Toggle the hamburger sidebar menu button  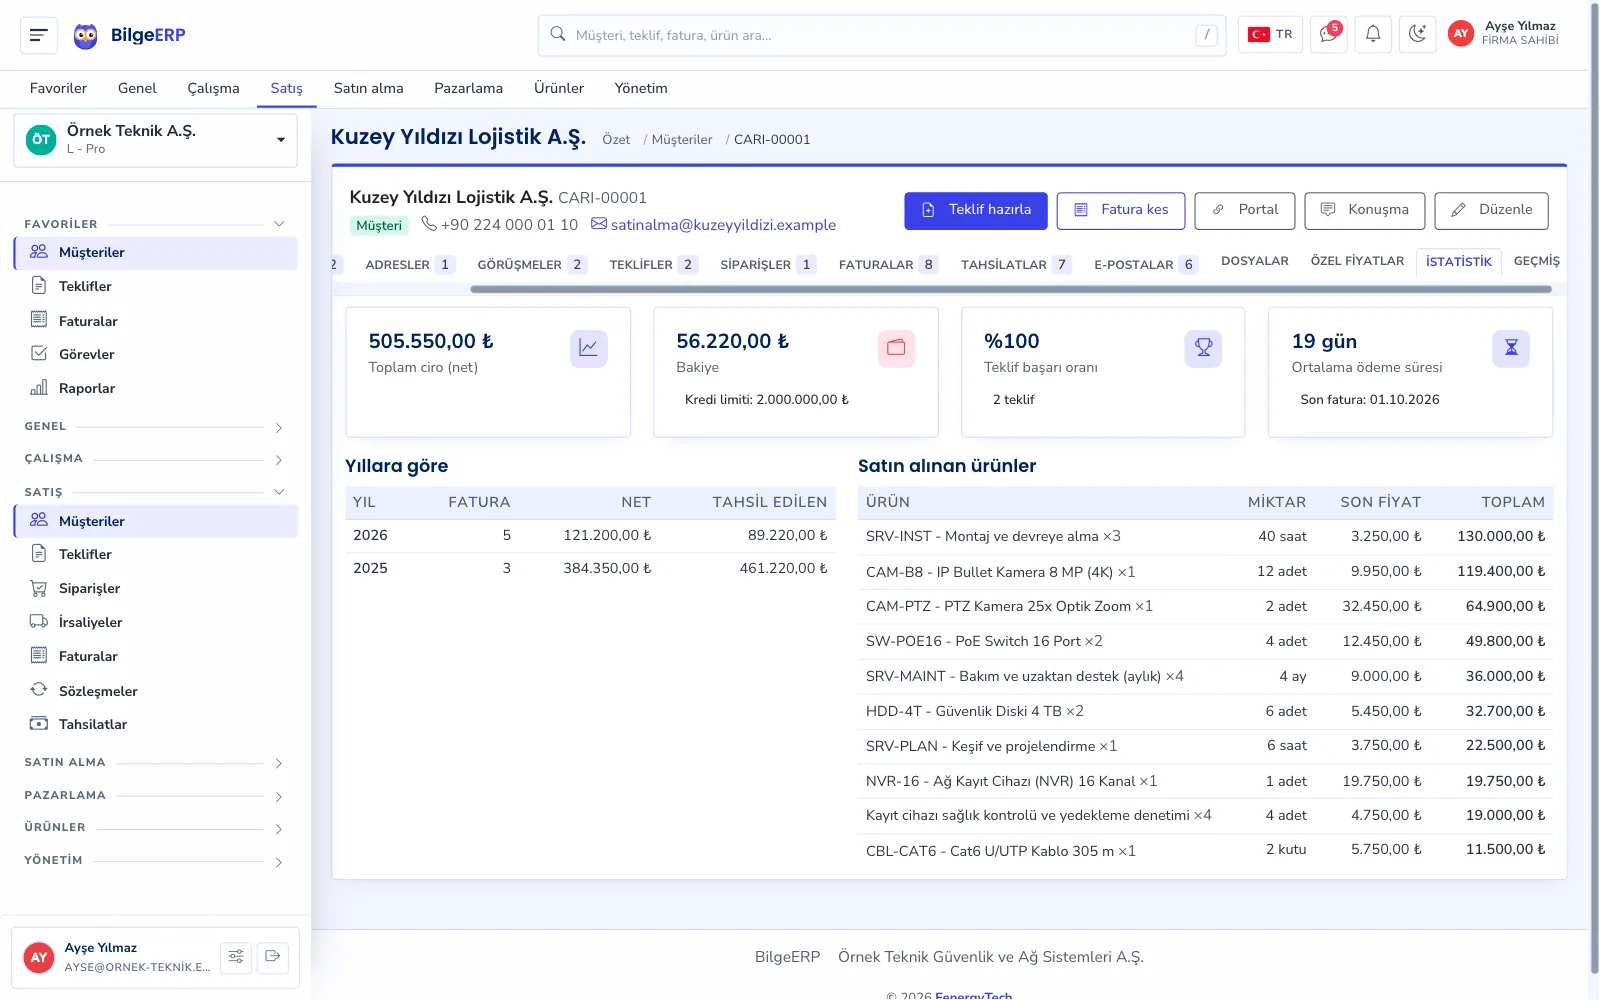[39, 35]
